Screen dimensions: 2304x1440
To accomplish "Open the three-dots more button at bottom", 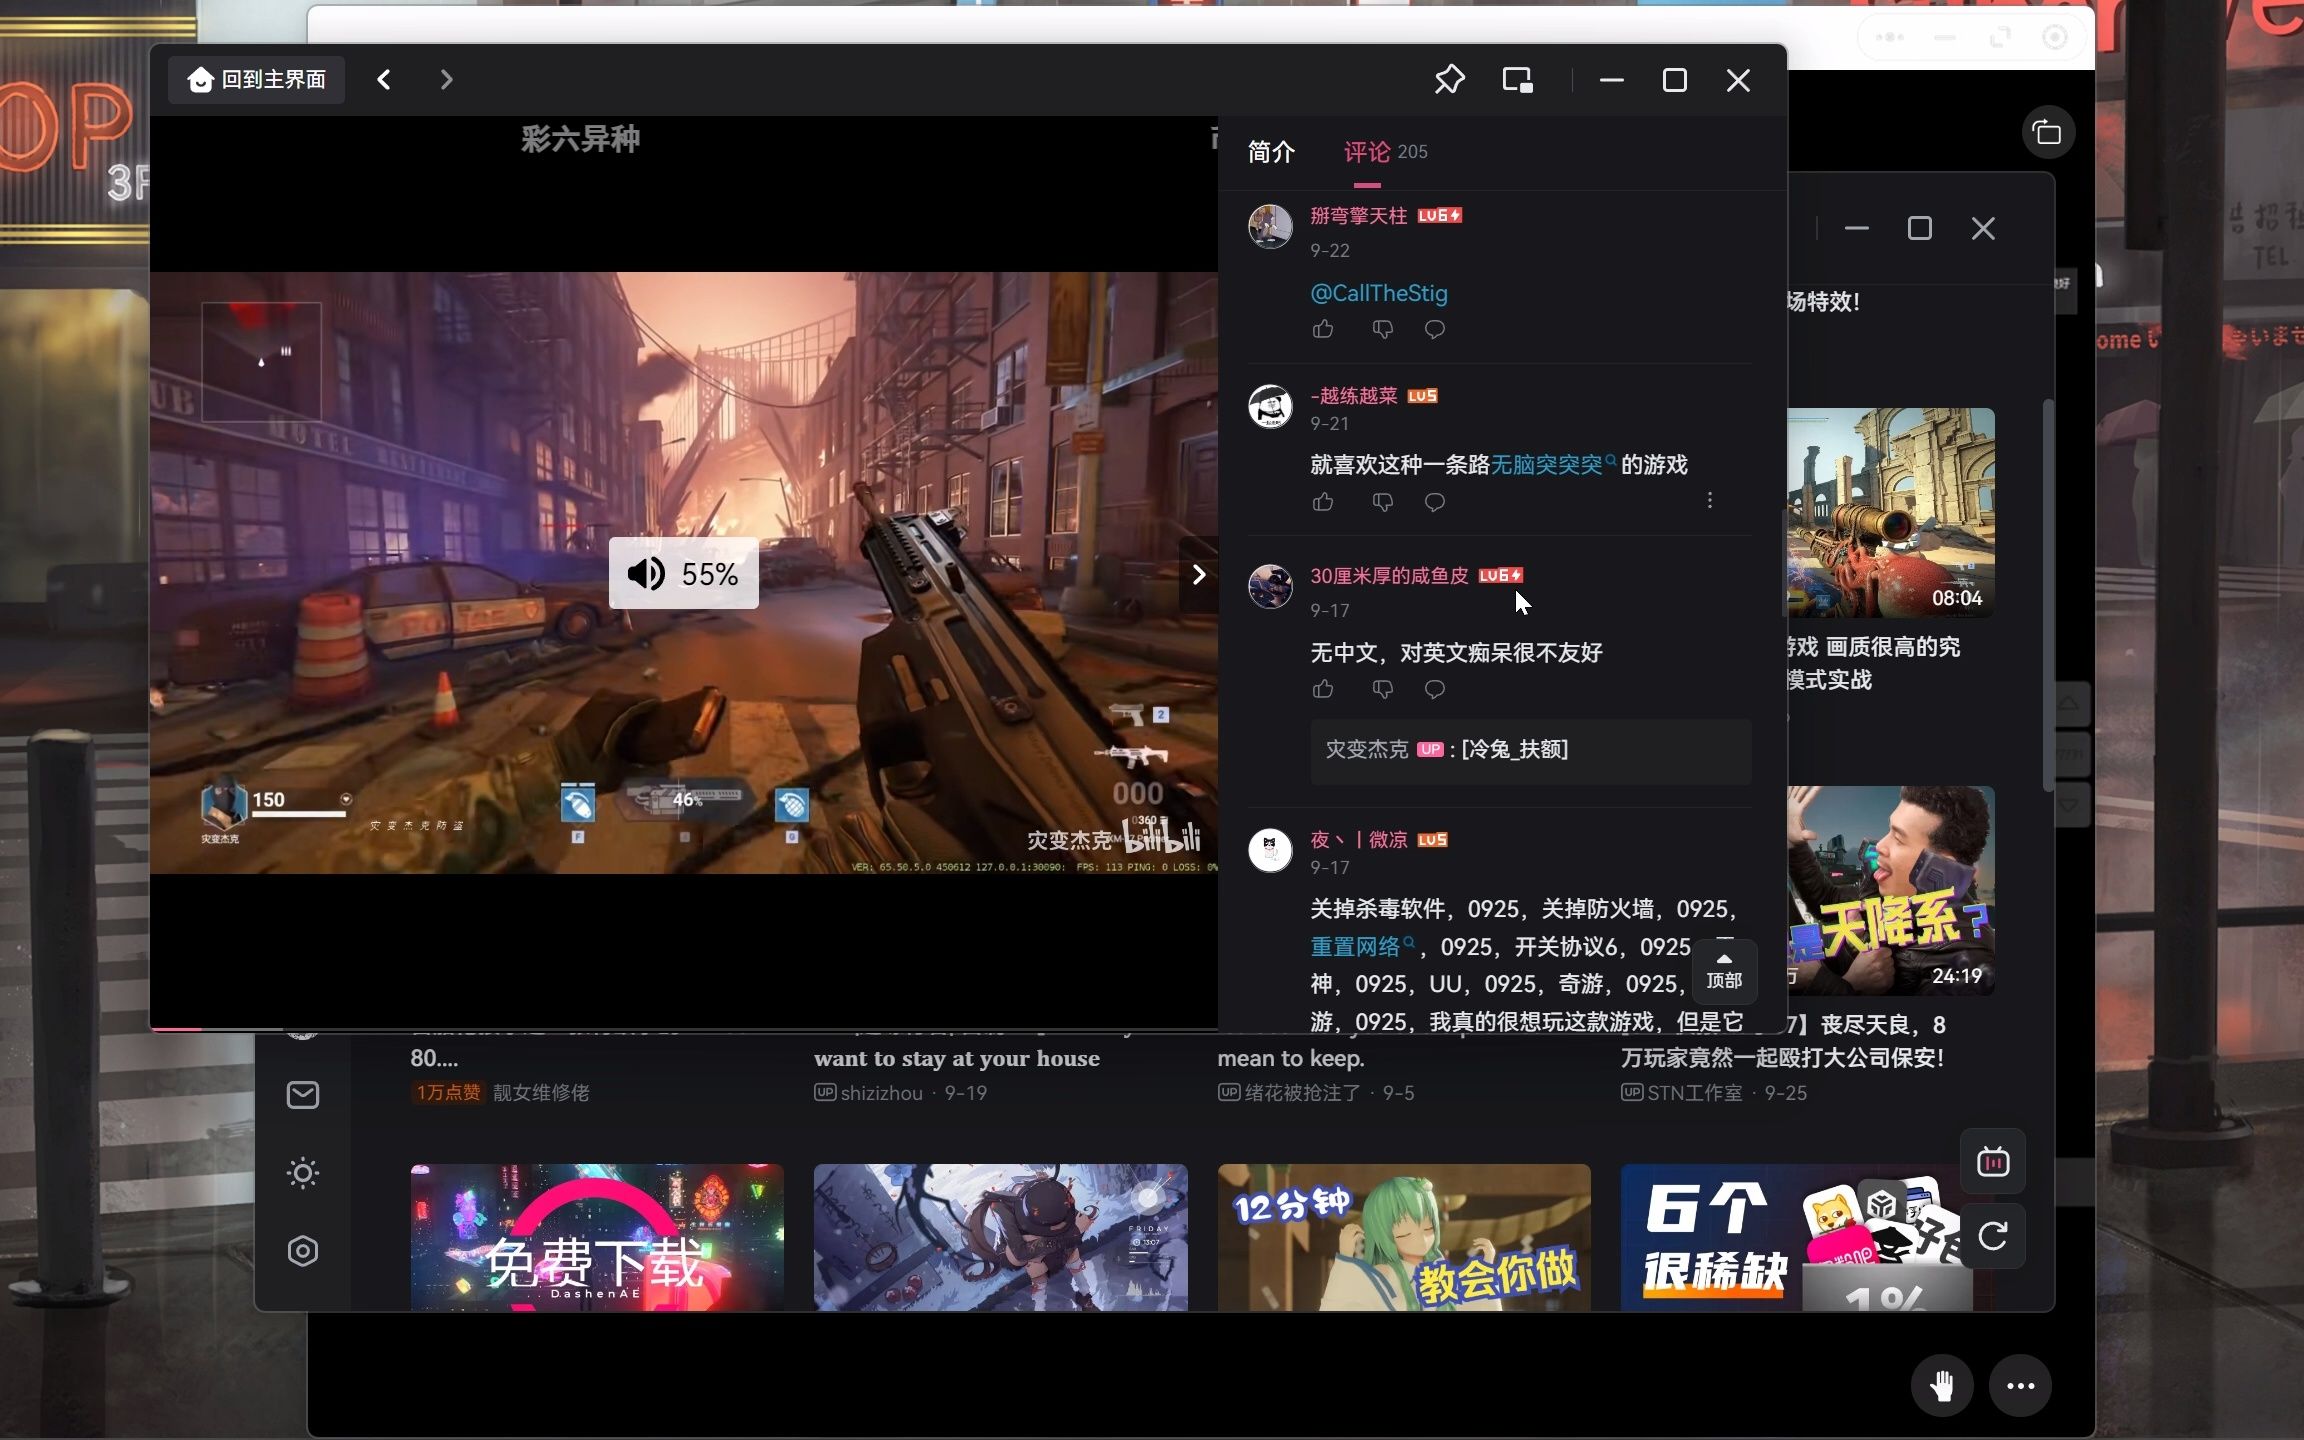I will pos(2020,1386).
